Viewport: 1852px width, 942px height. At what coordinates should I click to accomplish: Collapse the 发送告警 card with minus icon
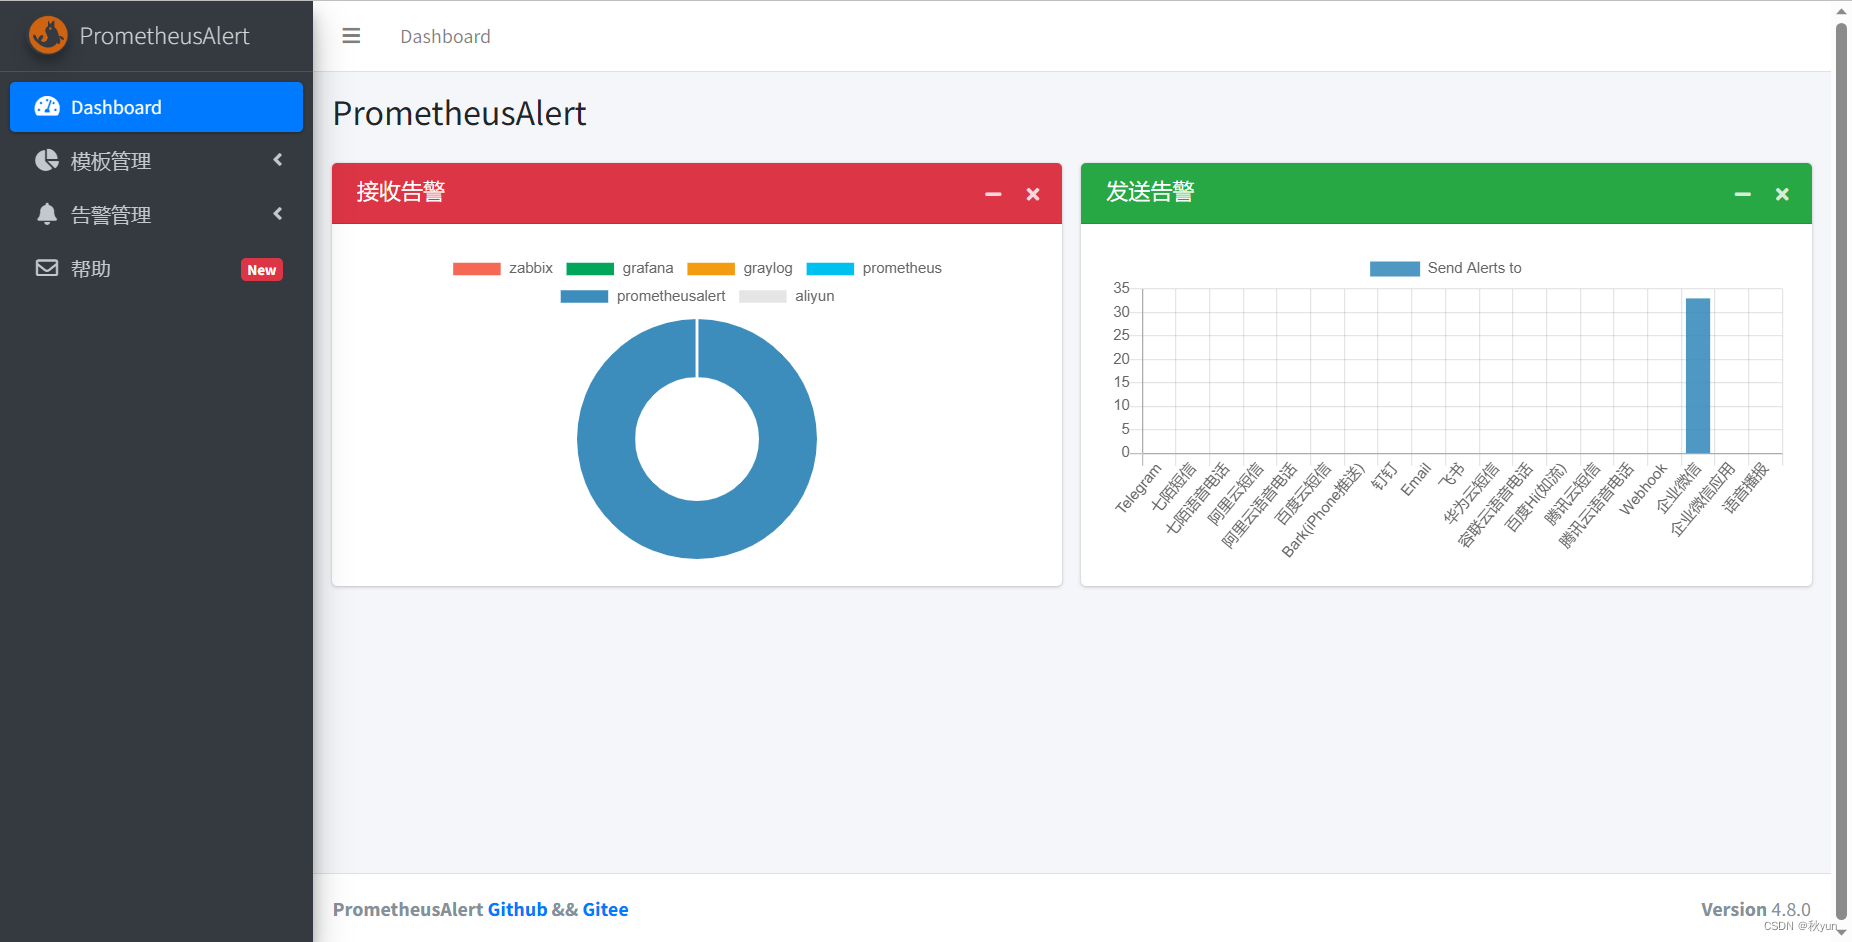point(1742,194)
